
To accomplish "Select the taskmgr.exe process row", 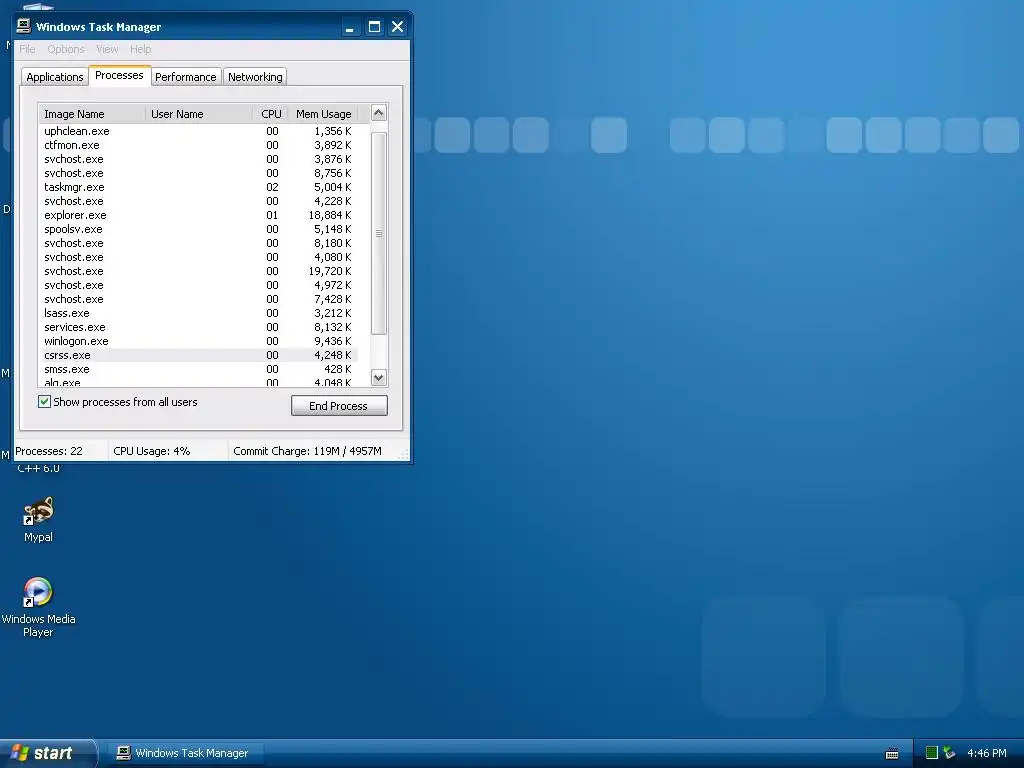I will (198, 187).
